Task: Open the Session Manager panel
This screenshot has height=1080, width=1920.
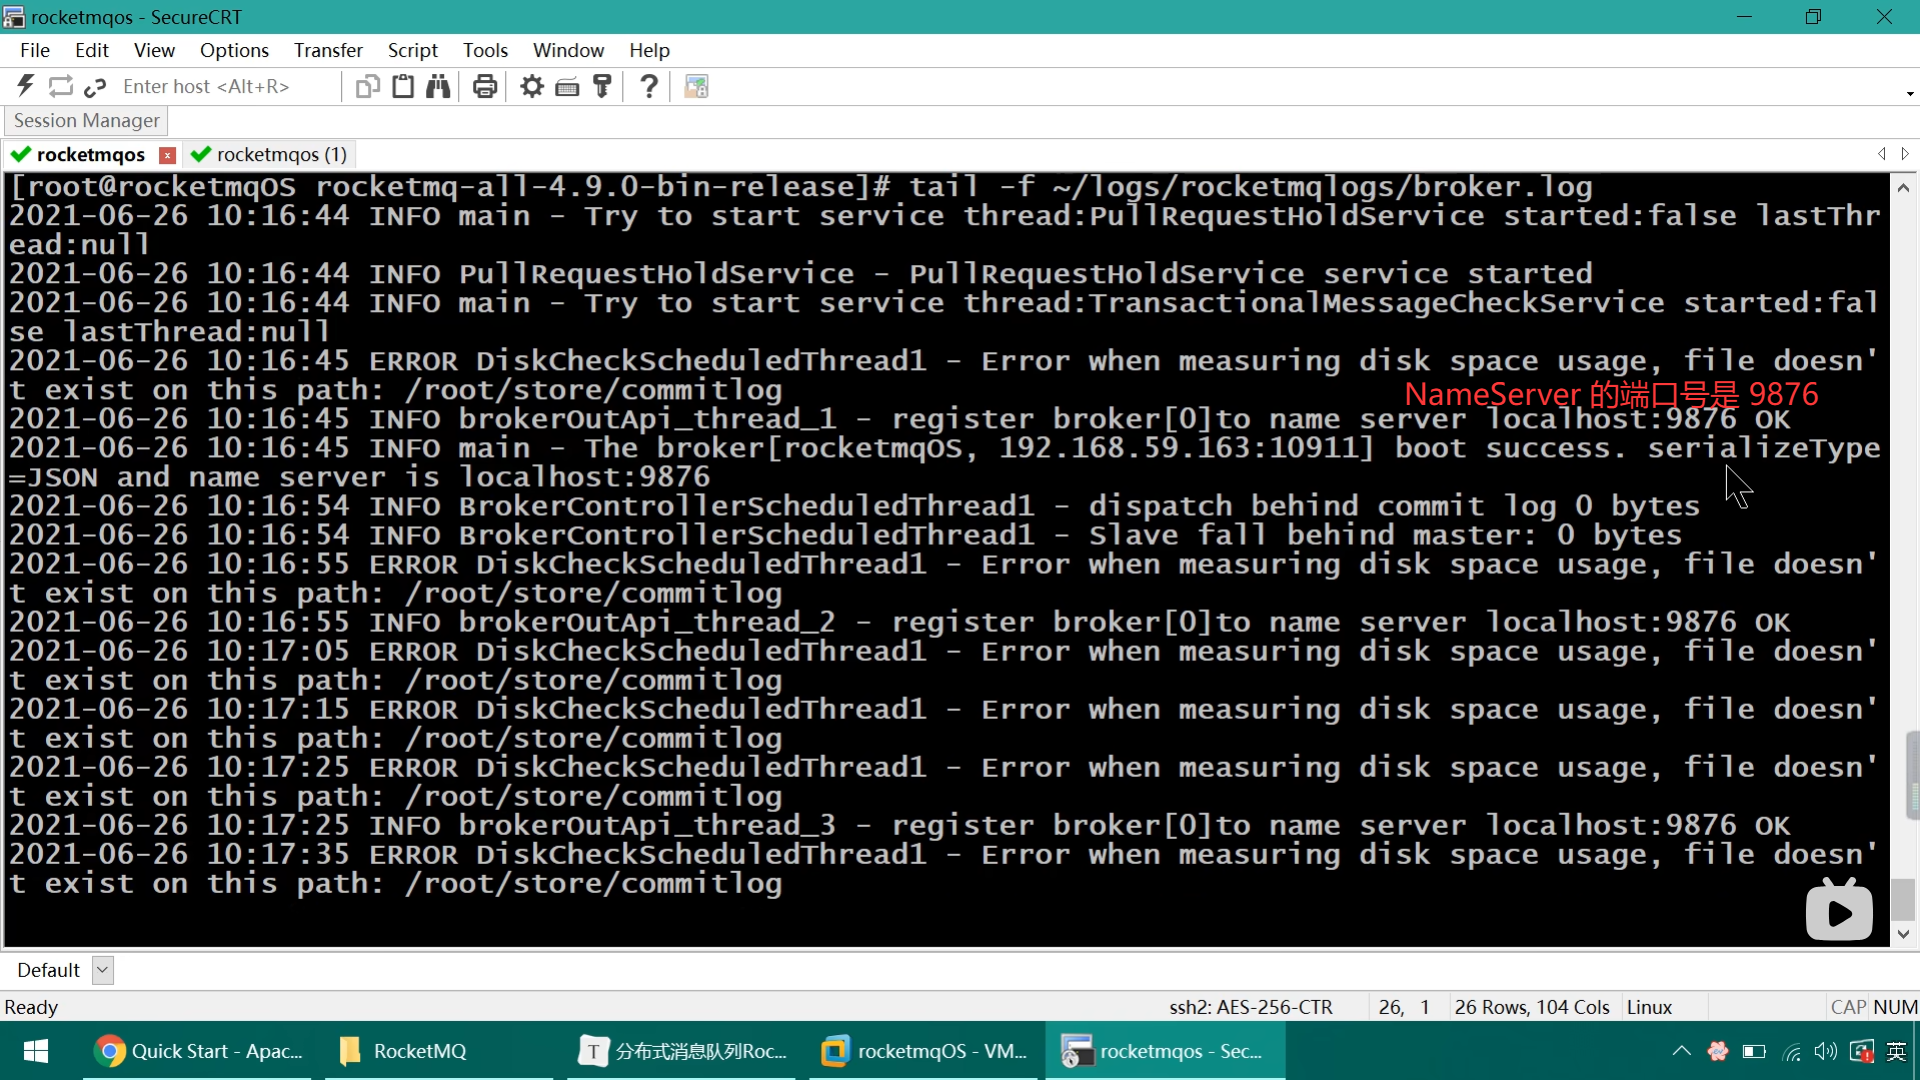Action: click(86, 120)
